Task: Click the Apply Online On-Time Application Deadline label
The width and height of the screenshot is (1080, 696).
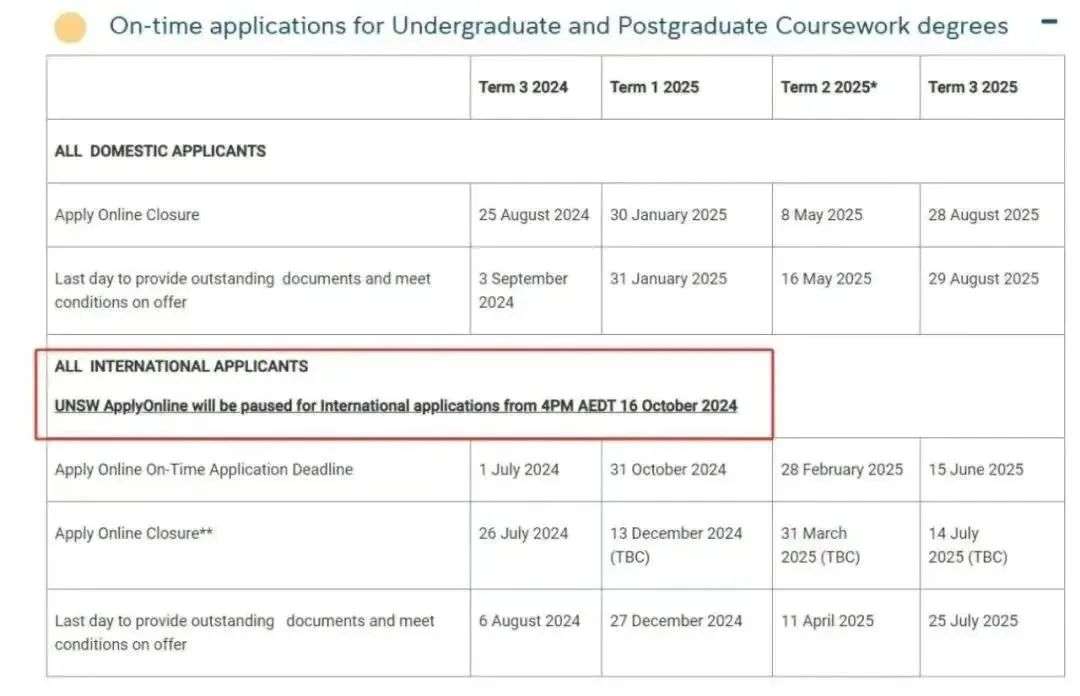Action: [204, 470]
